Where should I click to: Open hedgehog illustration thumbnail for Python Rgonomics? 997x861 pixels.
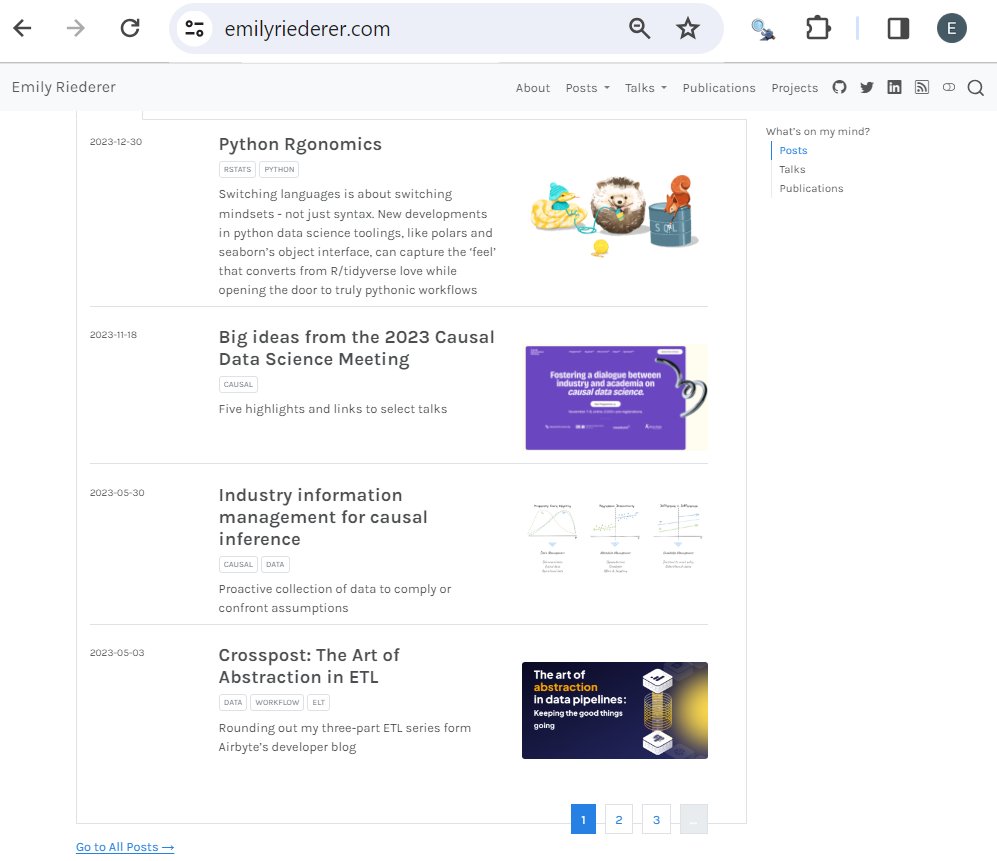coord(615,215)
